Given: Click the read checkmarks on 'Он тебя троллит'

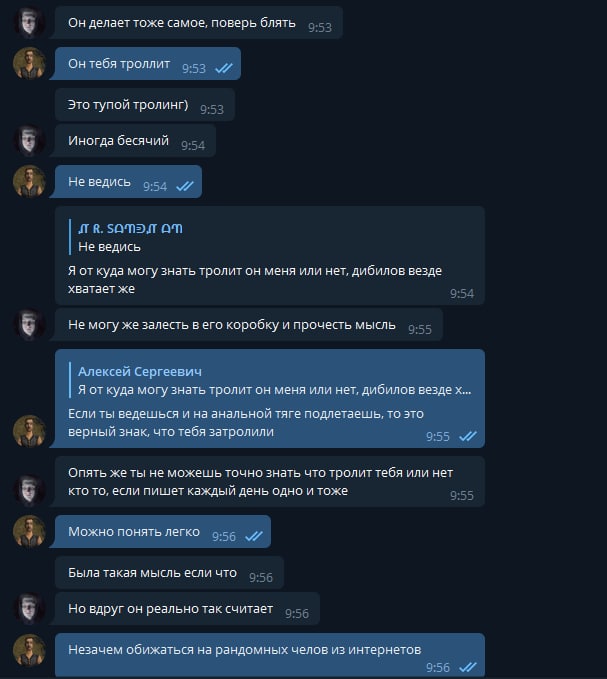Looking at the screenshot, I should tap(224, 68).
